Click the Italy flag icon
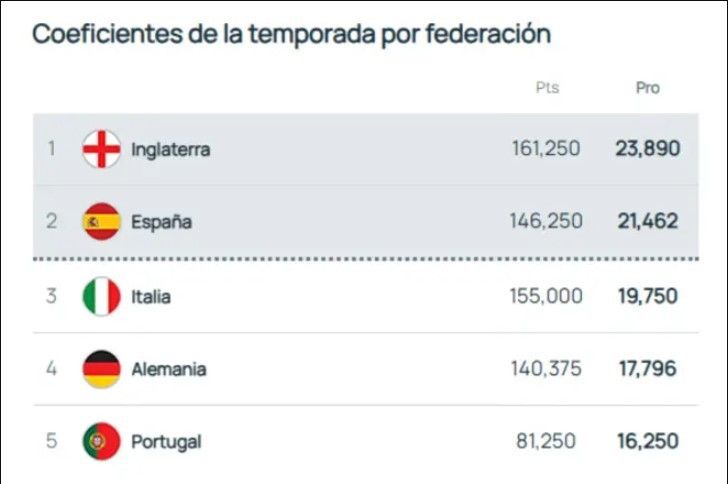Image resolution: width=728 pixels, height=484 pixels. 101,297
